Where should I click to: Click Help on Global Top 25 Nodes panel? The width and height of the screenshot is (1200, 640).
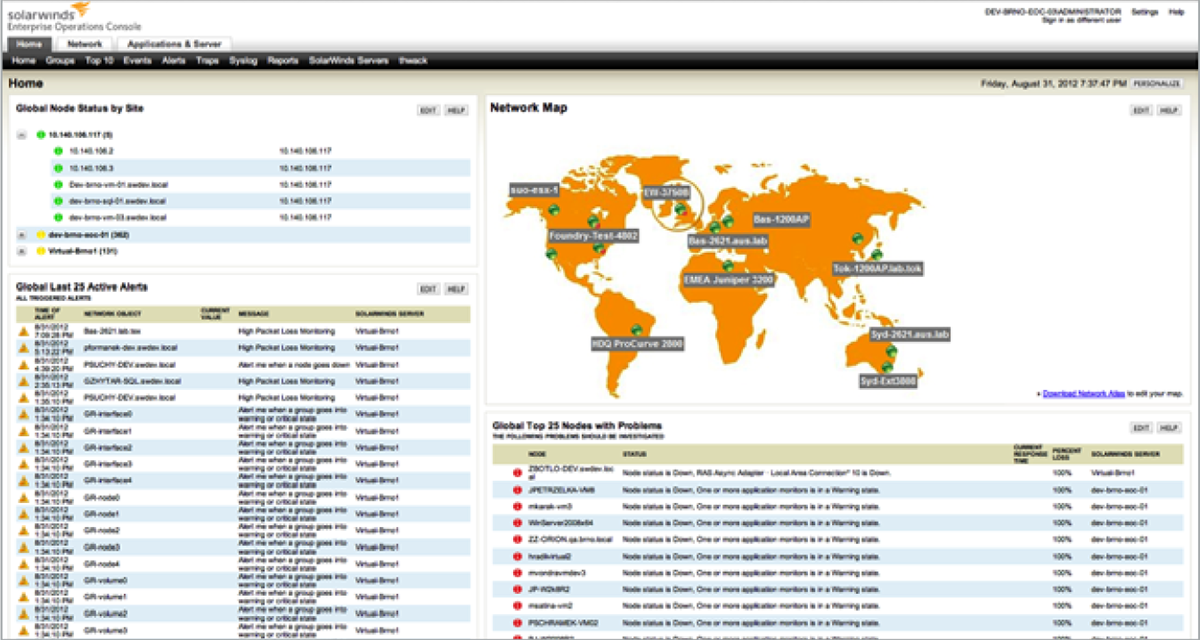tap(1169, 428)
